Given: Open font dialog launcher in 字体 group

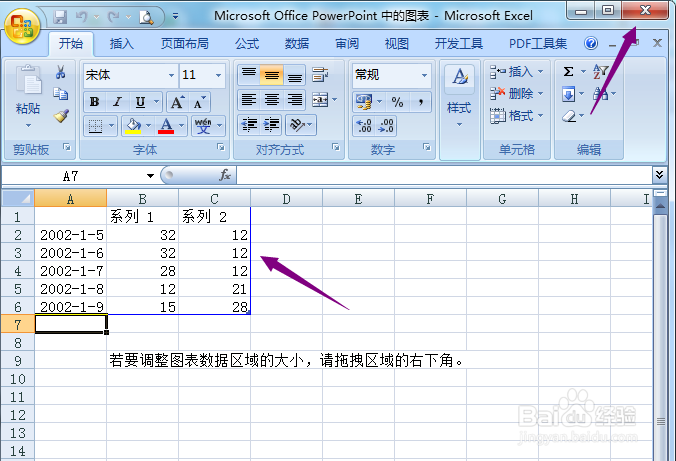Looking at the screenshot, I should click(221, 147).
